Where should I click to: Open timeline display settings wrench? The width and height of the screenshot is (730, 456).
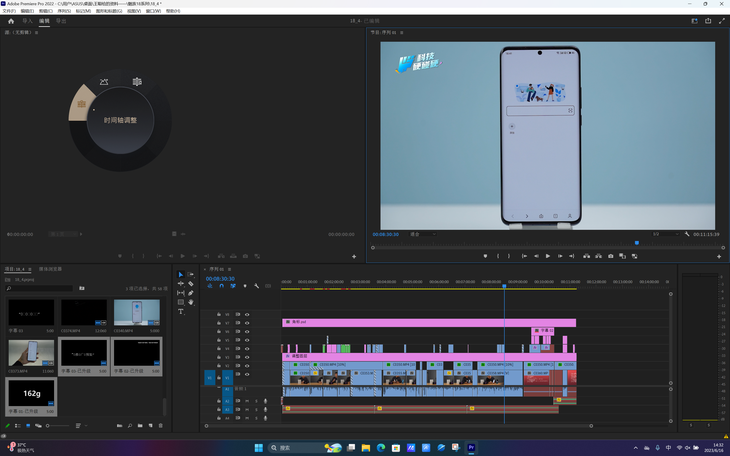[x=257, y=286]
